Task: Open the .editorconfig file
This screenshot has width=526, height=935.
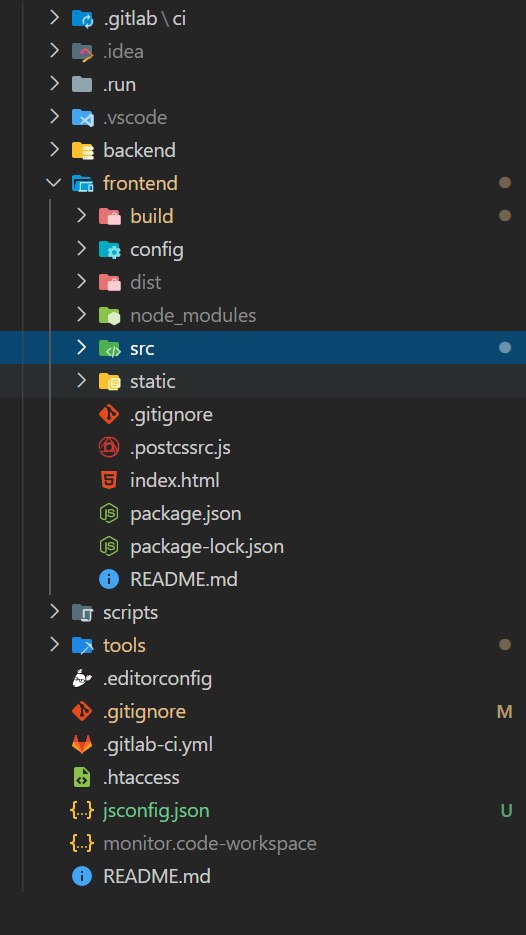Action: click(157, 679)
